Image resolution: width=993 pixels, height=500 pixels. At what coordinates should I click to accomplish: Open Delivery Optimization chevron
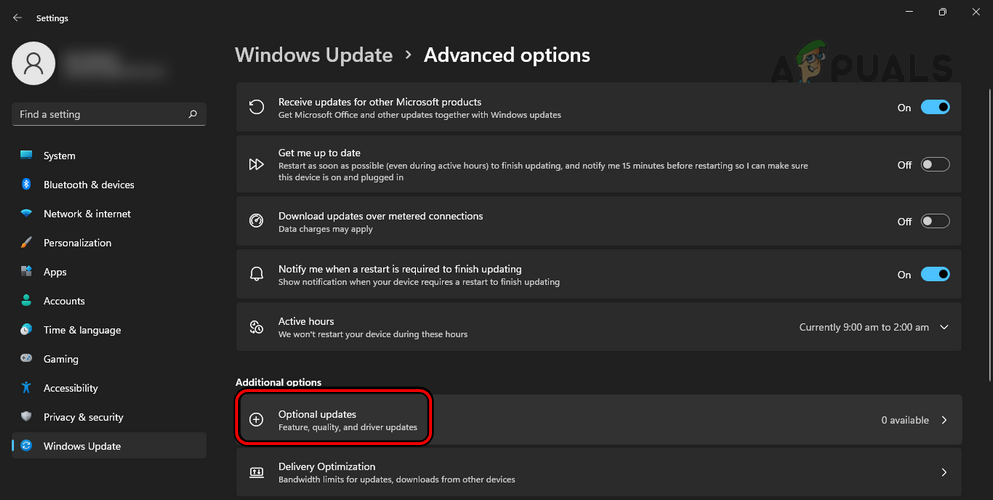pos(944,472)
